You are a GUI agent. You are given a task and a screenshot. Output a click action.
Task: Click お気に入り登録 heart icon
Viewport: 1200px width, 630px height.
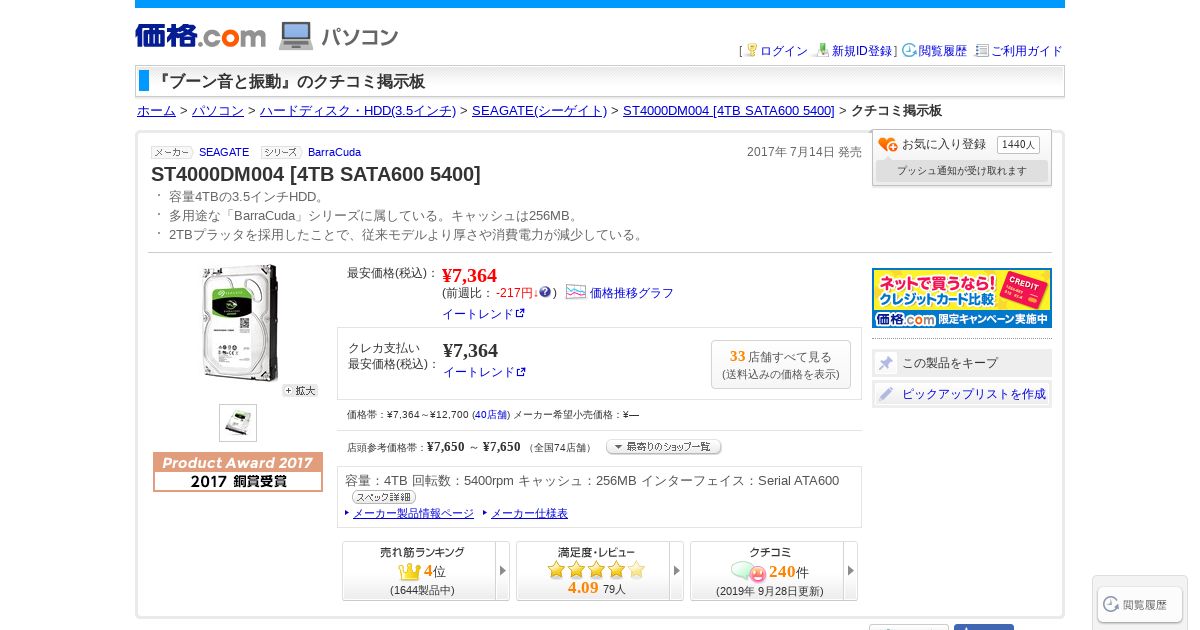(x=888, y=145)
